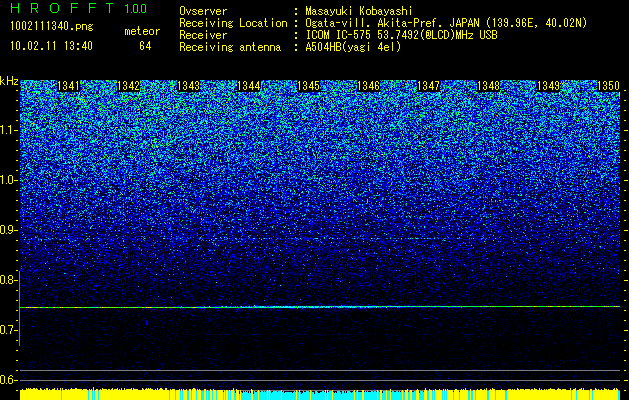
Task: Click the HROFFT program title
Action: [x=62, y=8]
